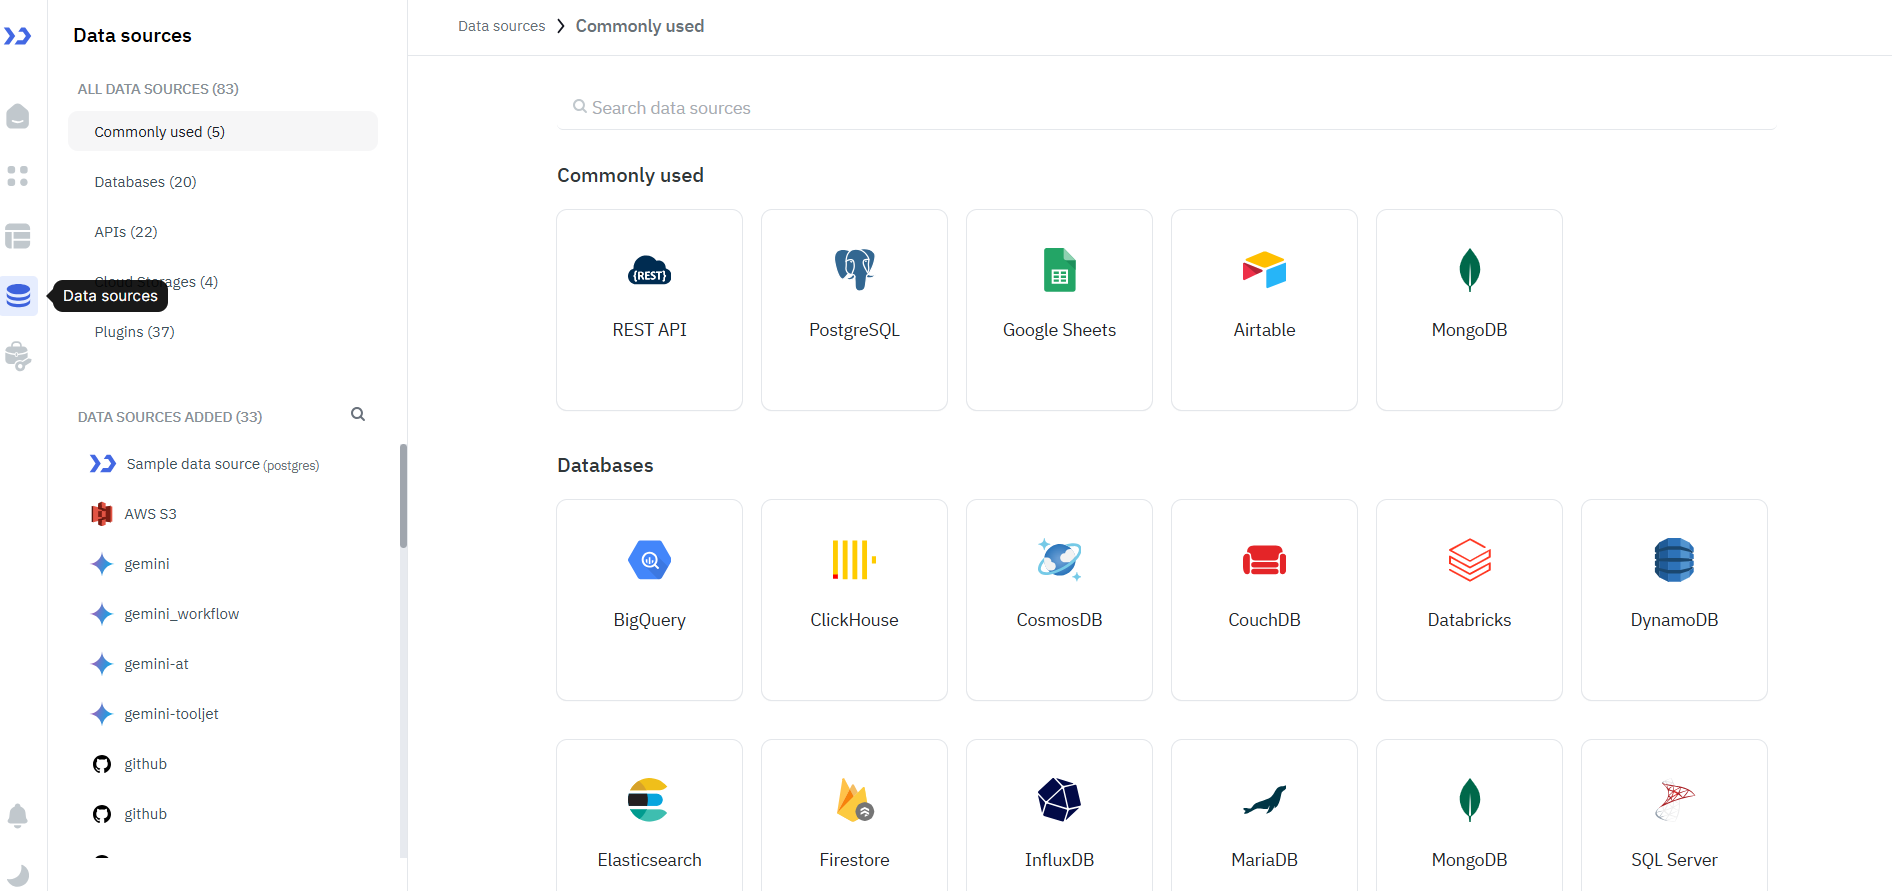Pick the Airtable data source card

[x=1264, y=309]
